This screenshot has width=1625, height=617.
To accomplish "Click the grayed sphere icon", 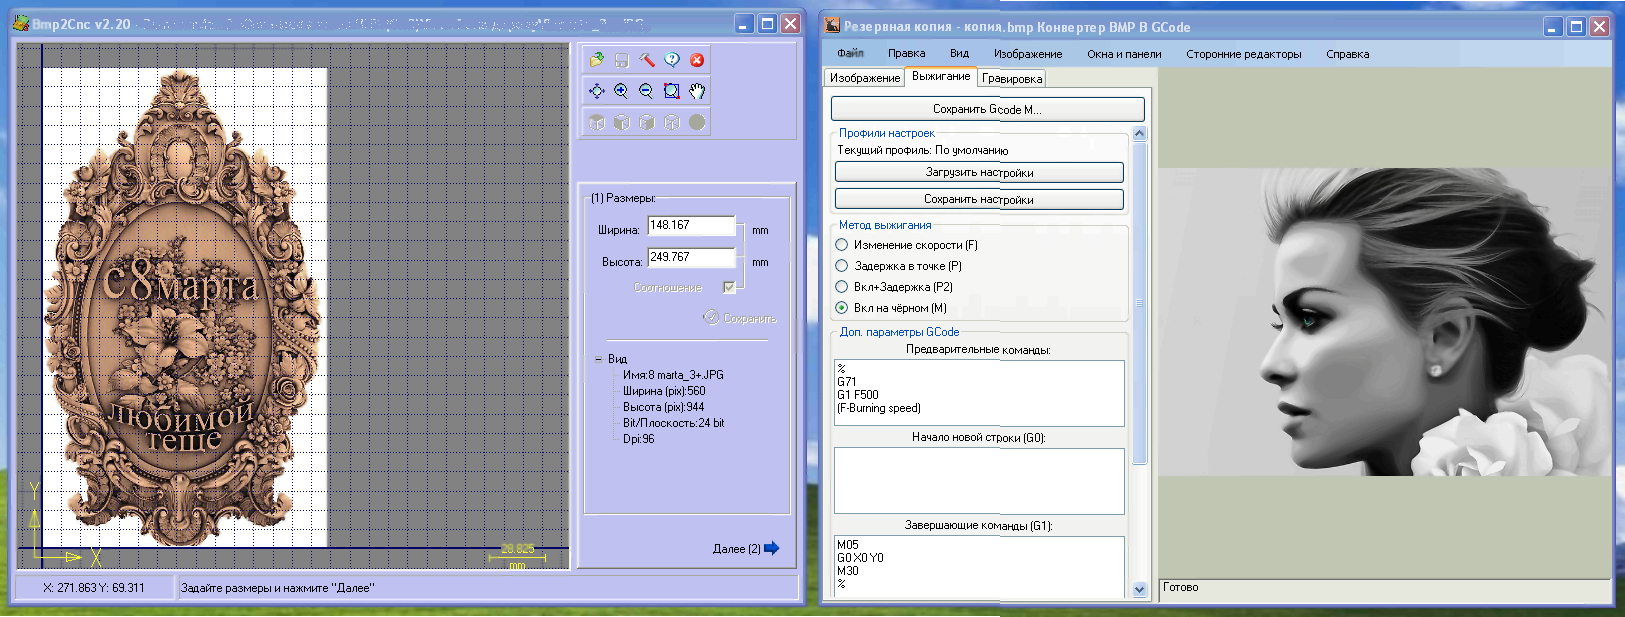I will pos(697,122).
